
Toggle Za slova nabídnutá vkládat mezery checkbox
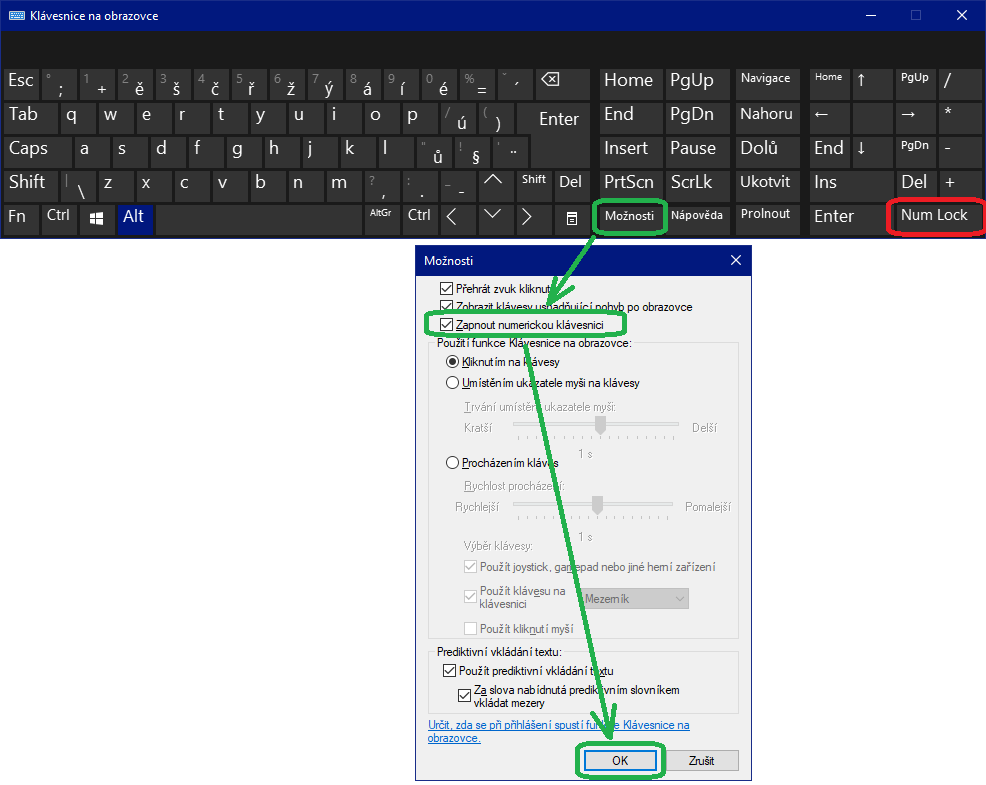[464, 696]
